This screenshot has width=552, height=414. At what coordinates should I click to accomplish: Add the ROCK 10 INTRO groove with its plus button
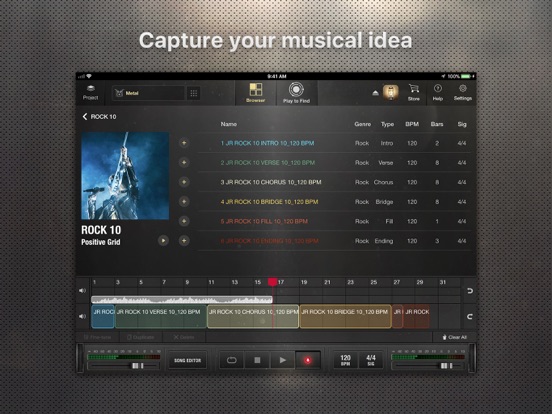pos(184,143)
